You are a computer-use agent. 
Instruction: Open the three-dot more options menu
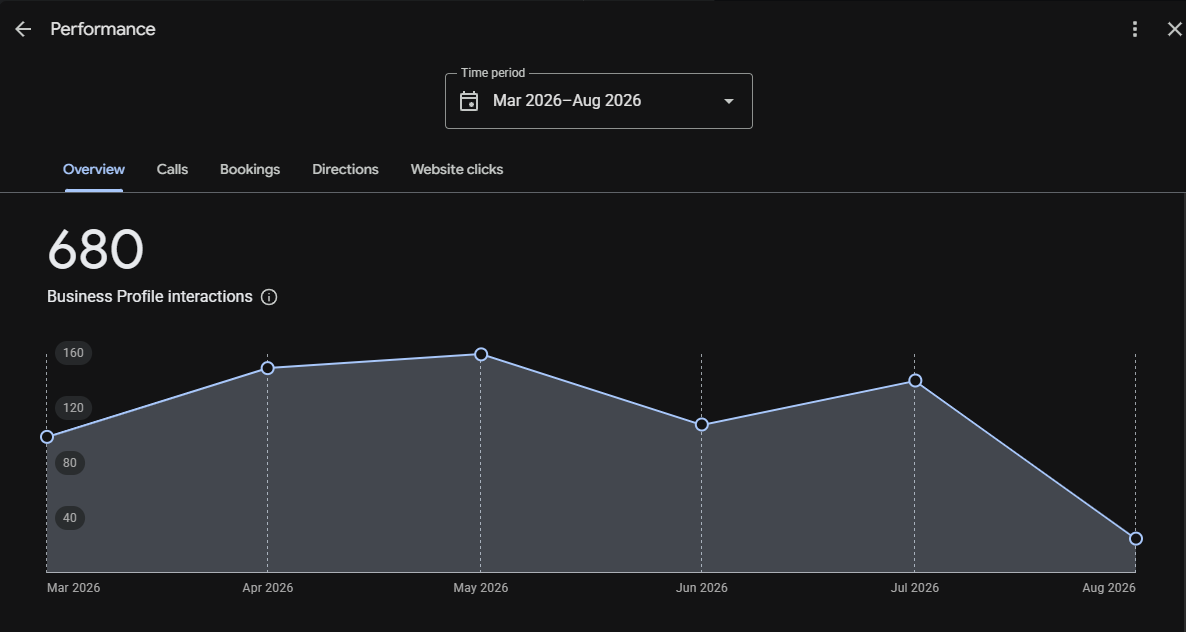pos(1135,29)
